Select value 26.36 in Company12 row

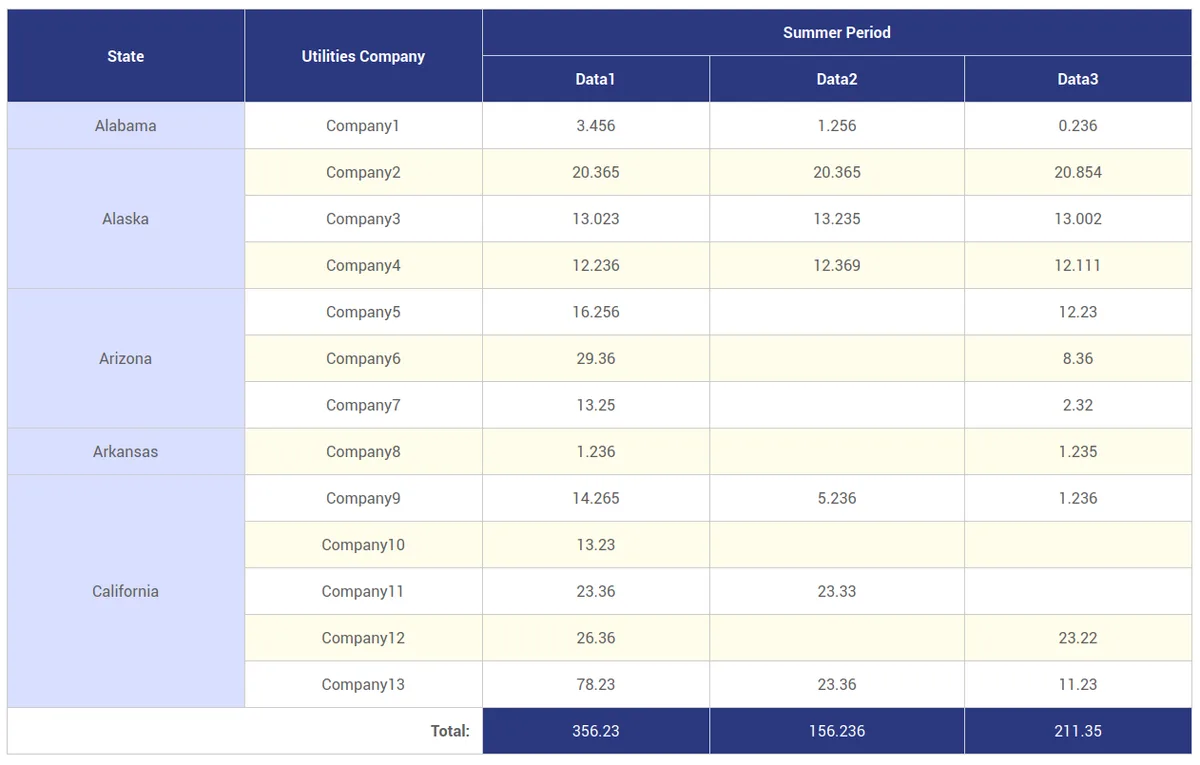[596, 638]
